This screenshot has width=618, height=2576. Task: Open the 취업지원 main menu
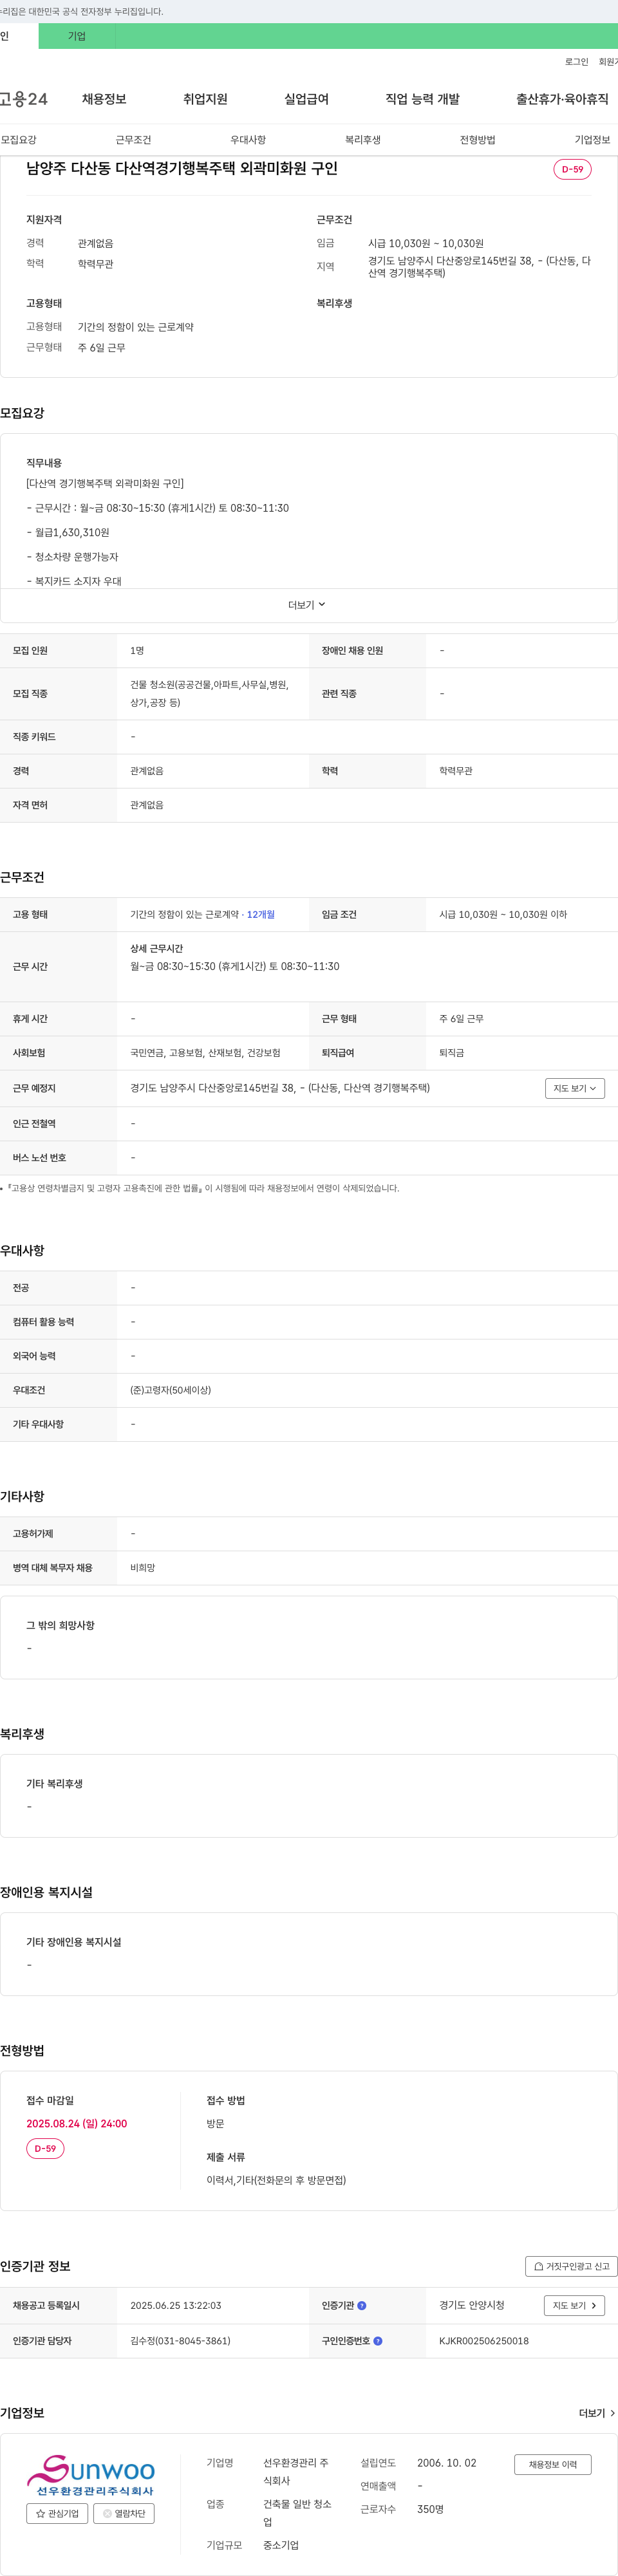(205, 99)
